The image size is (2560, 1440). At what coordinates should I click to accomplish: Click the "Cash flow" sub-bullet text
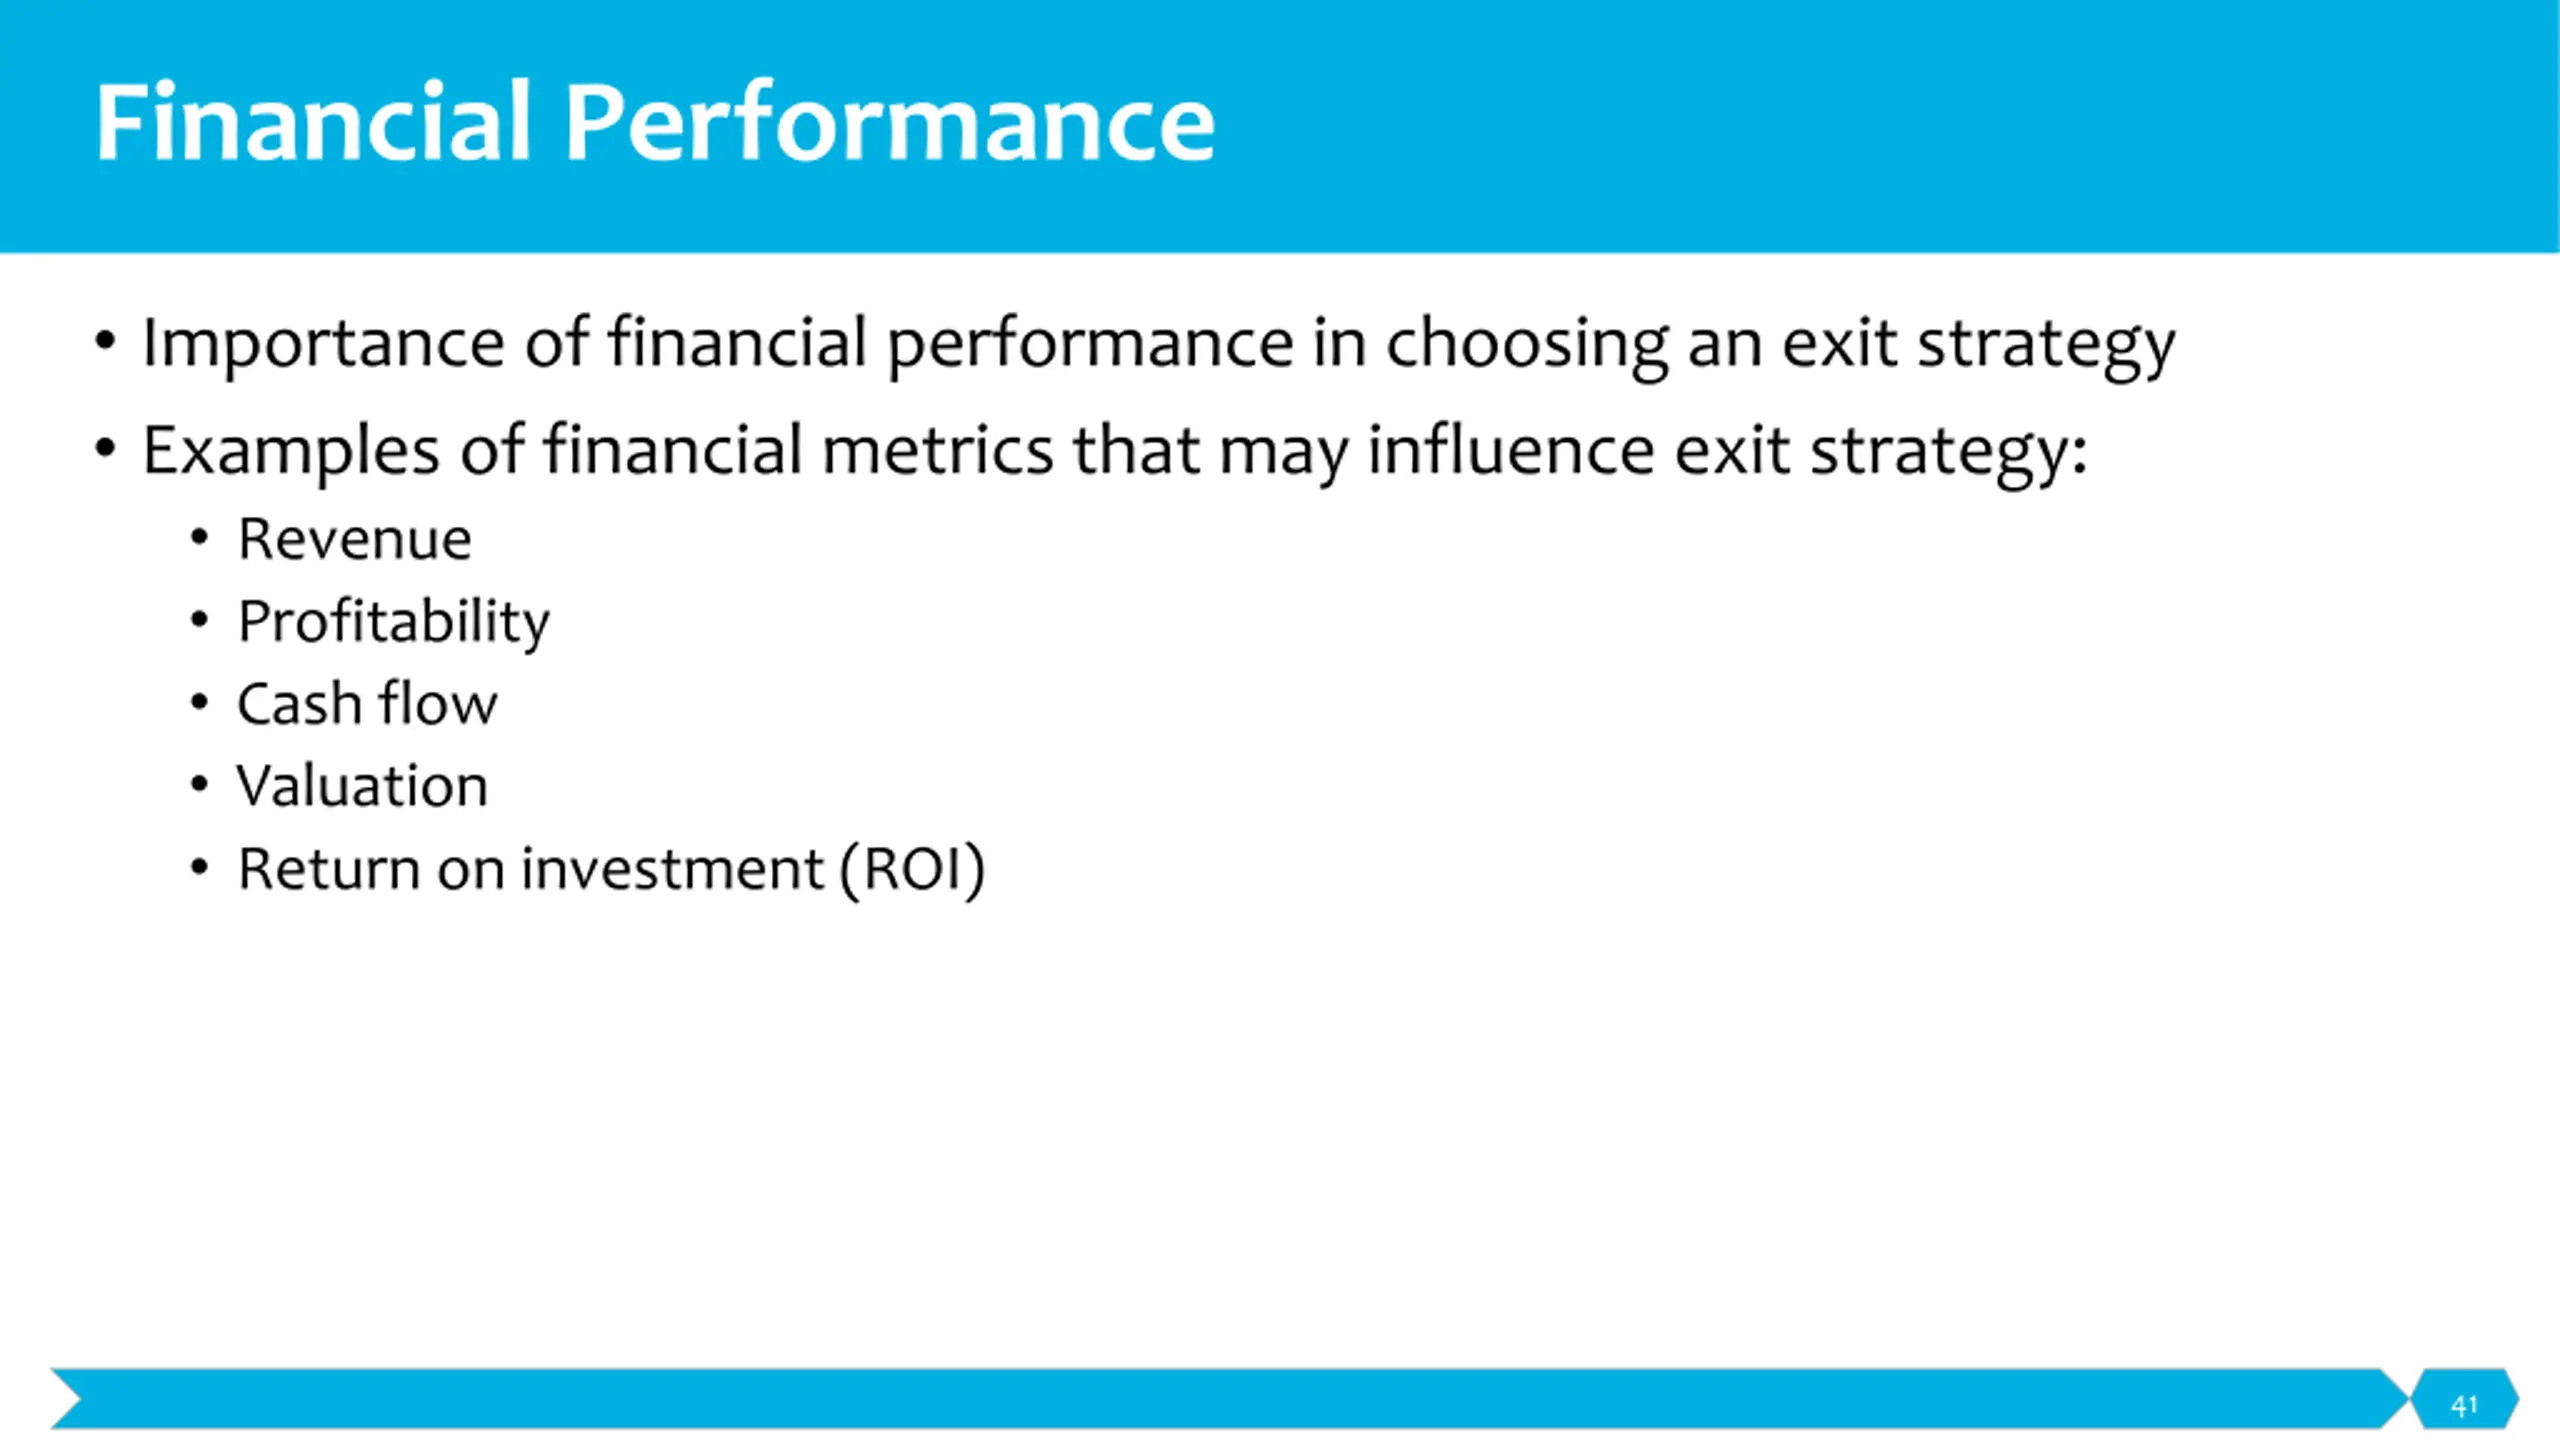click(366, 703)
